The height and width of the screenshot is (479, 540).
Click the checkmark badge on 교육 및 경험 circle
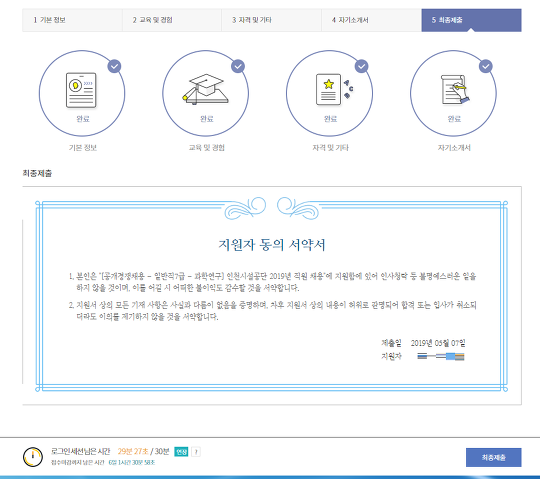(238, 66)
